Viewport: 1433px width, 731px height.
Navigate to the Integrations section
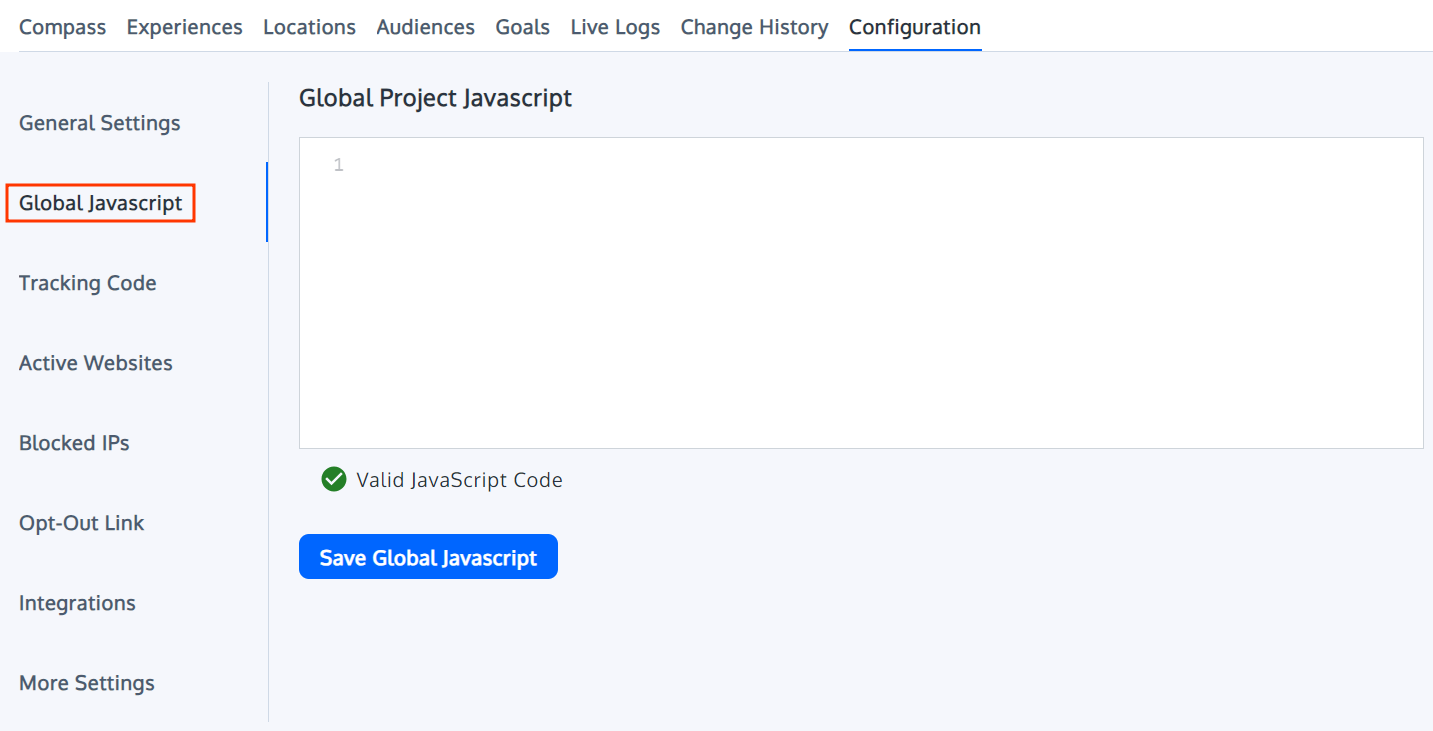point(77,602)
